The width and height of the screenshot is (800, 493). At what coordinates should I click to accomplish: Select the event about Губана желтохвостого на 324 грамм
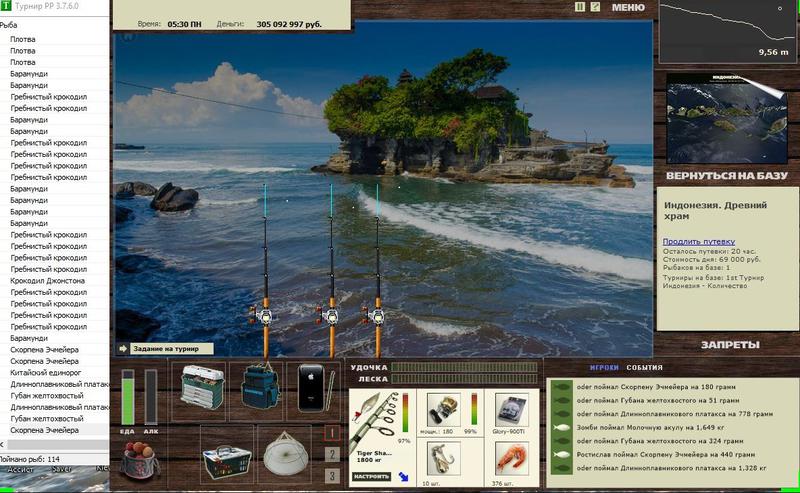pos(660,441)
